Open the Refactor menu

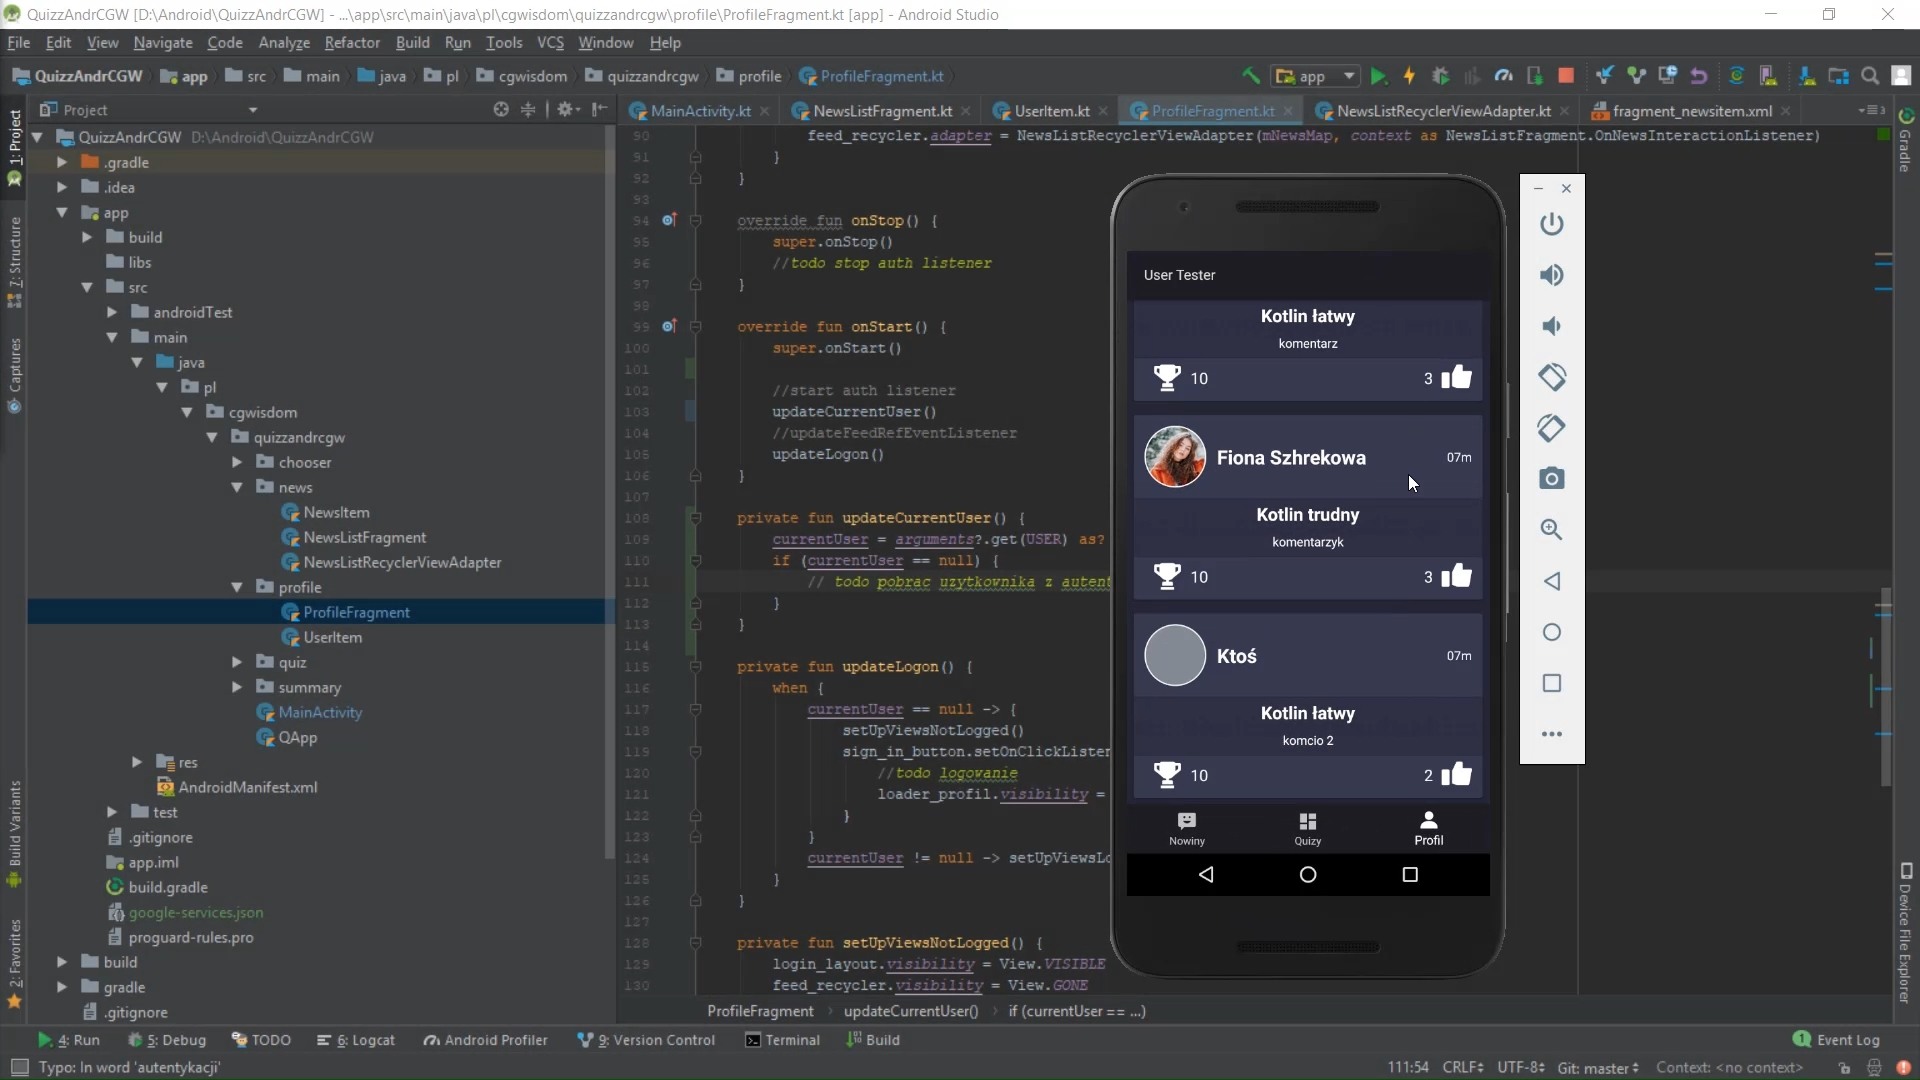(352, 42)
